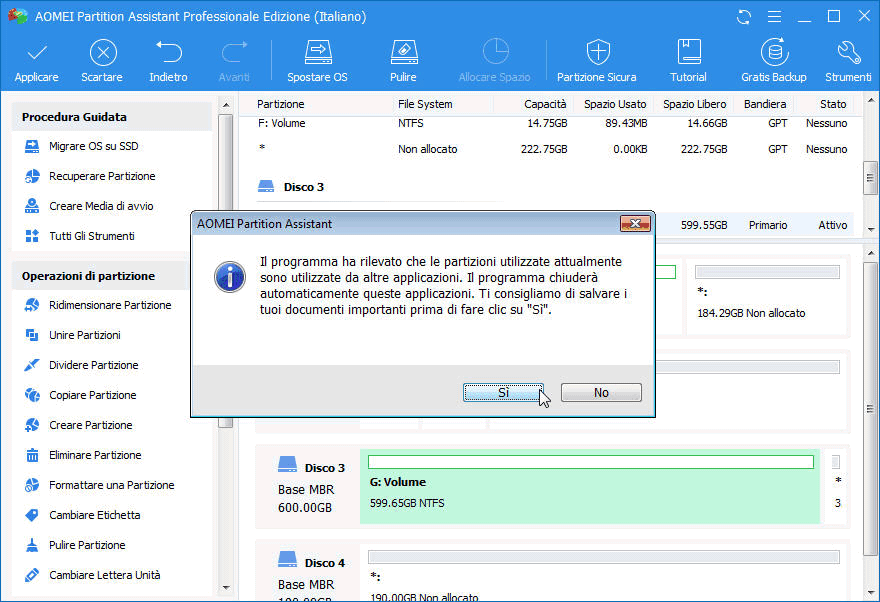This screenshot has width=880, height=602.
Task: Choose Copiare Partizione operation
Action: [81, 395]
